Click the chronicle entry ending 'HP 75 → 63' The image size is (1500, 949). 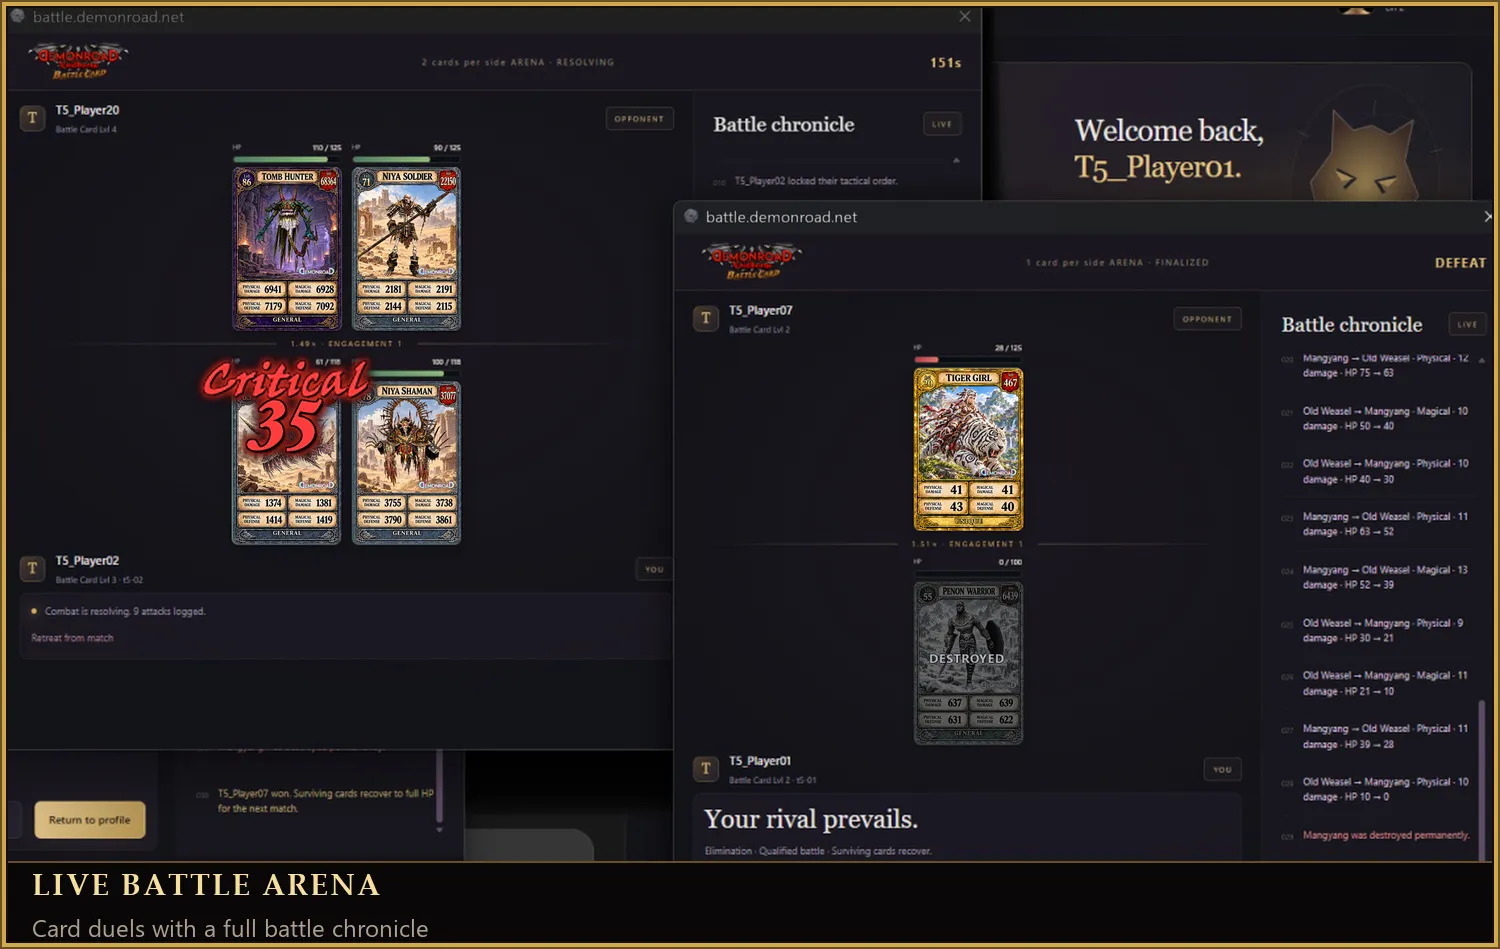(1385, 365)
